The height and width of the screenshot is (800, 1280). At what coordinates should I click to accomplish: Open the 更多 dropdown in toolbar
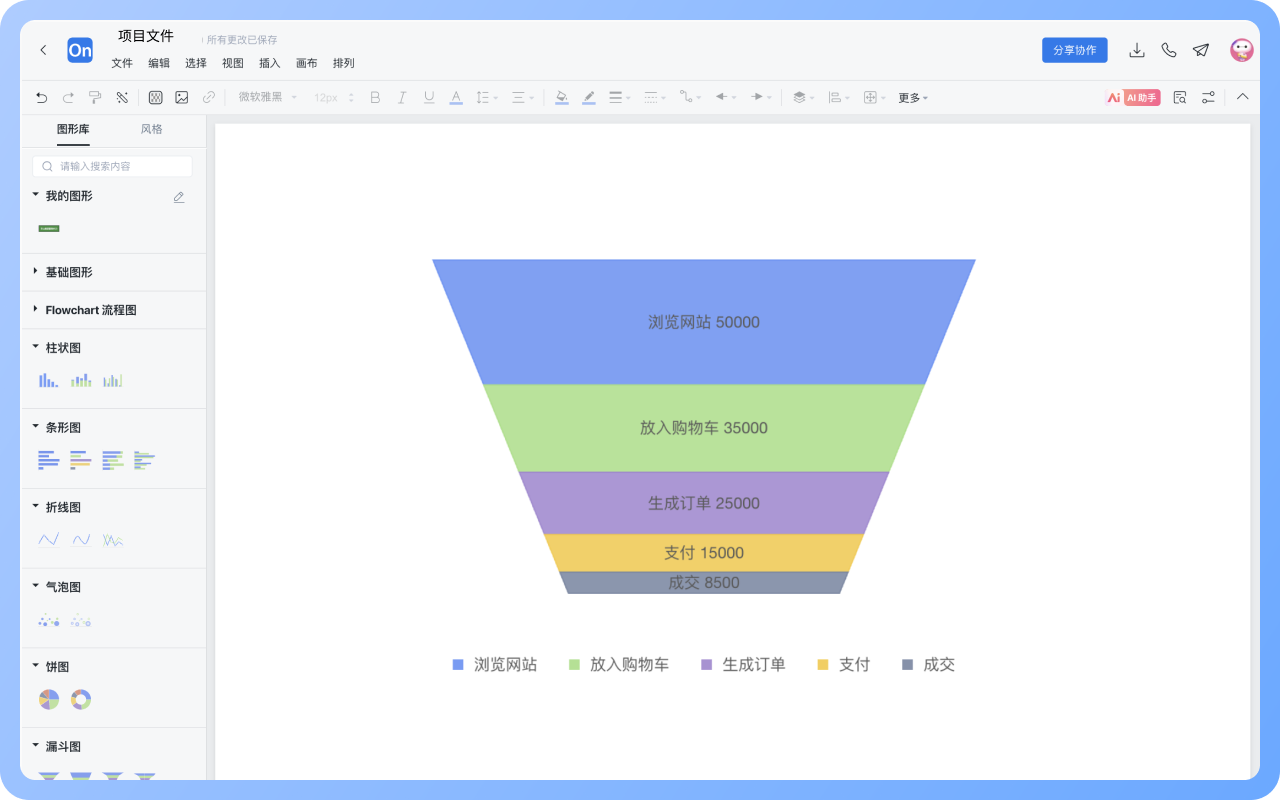click(912, 98)
